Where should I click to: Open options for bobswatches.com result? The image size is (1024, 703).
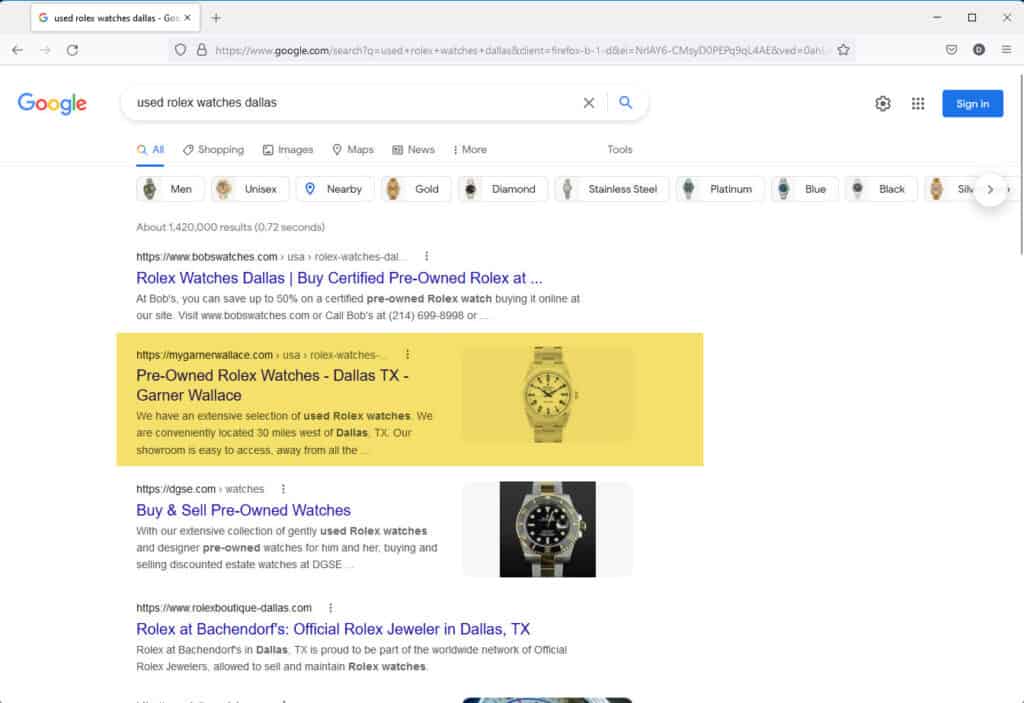pos(426,256)
